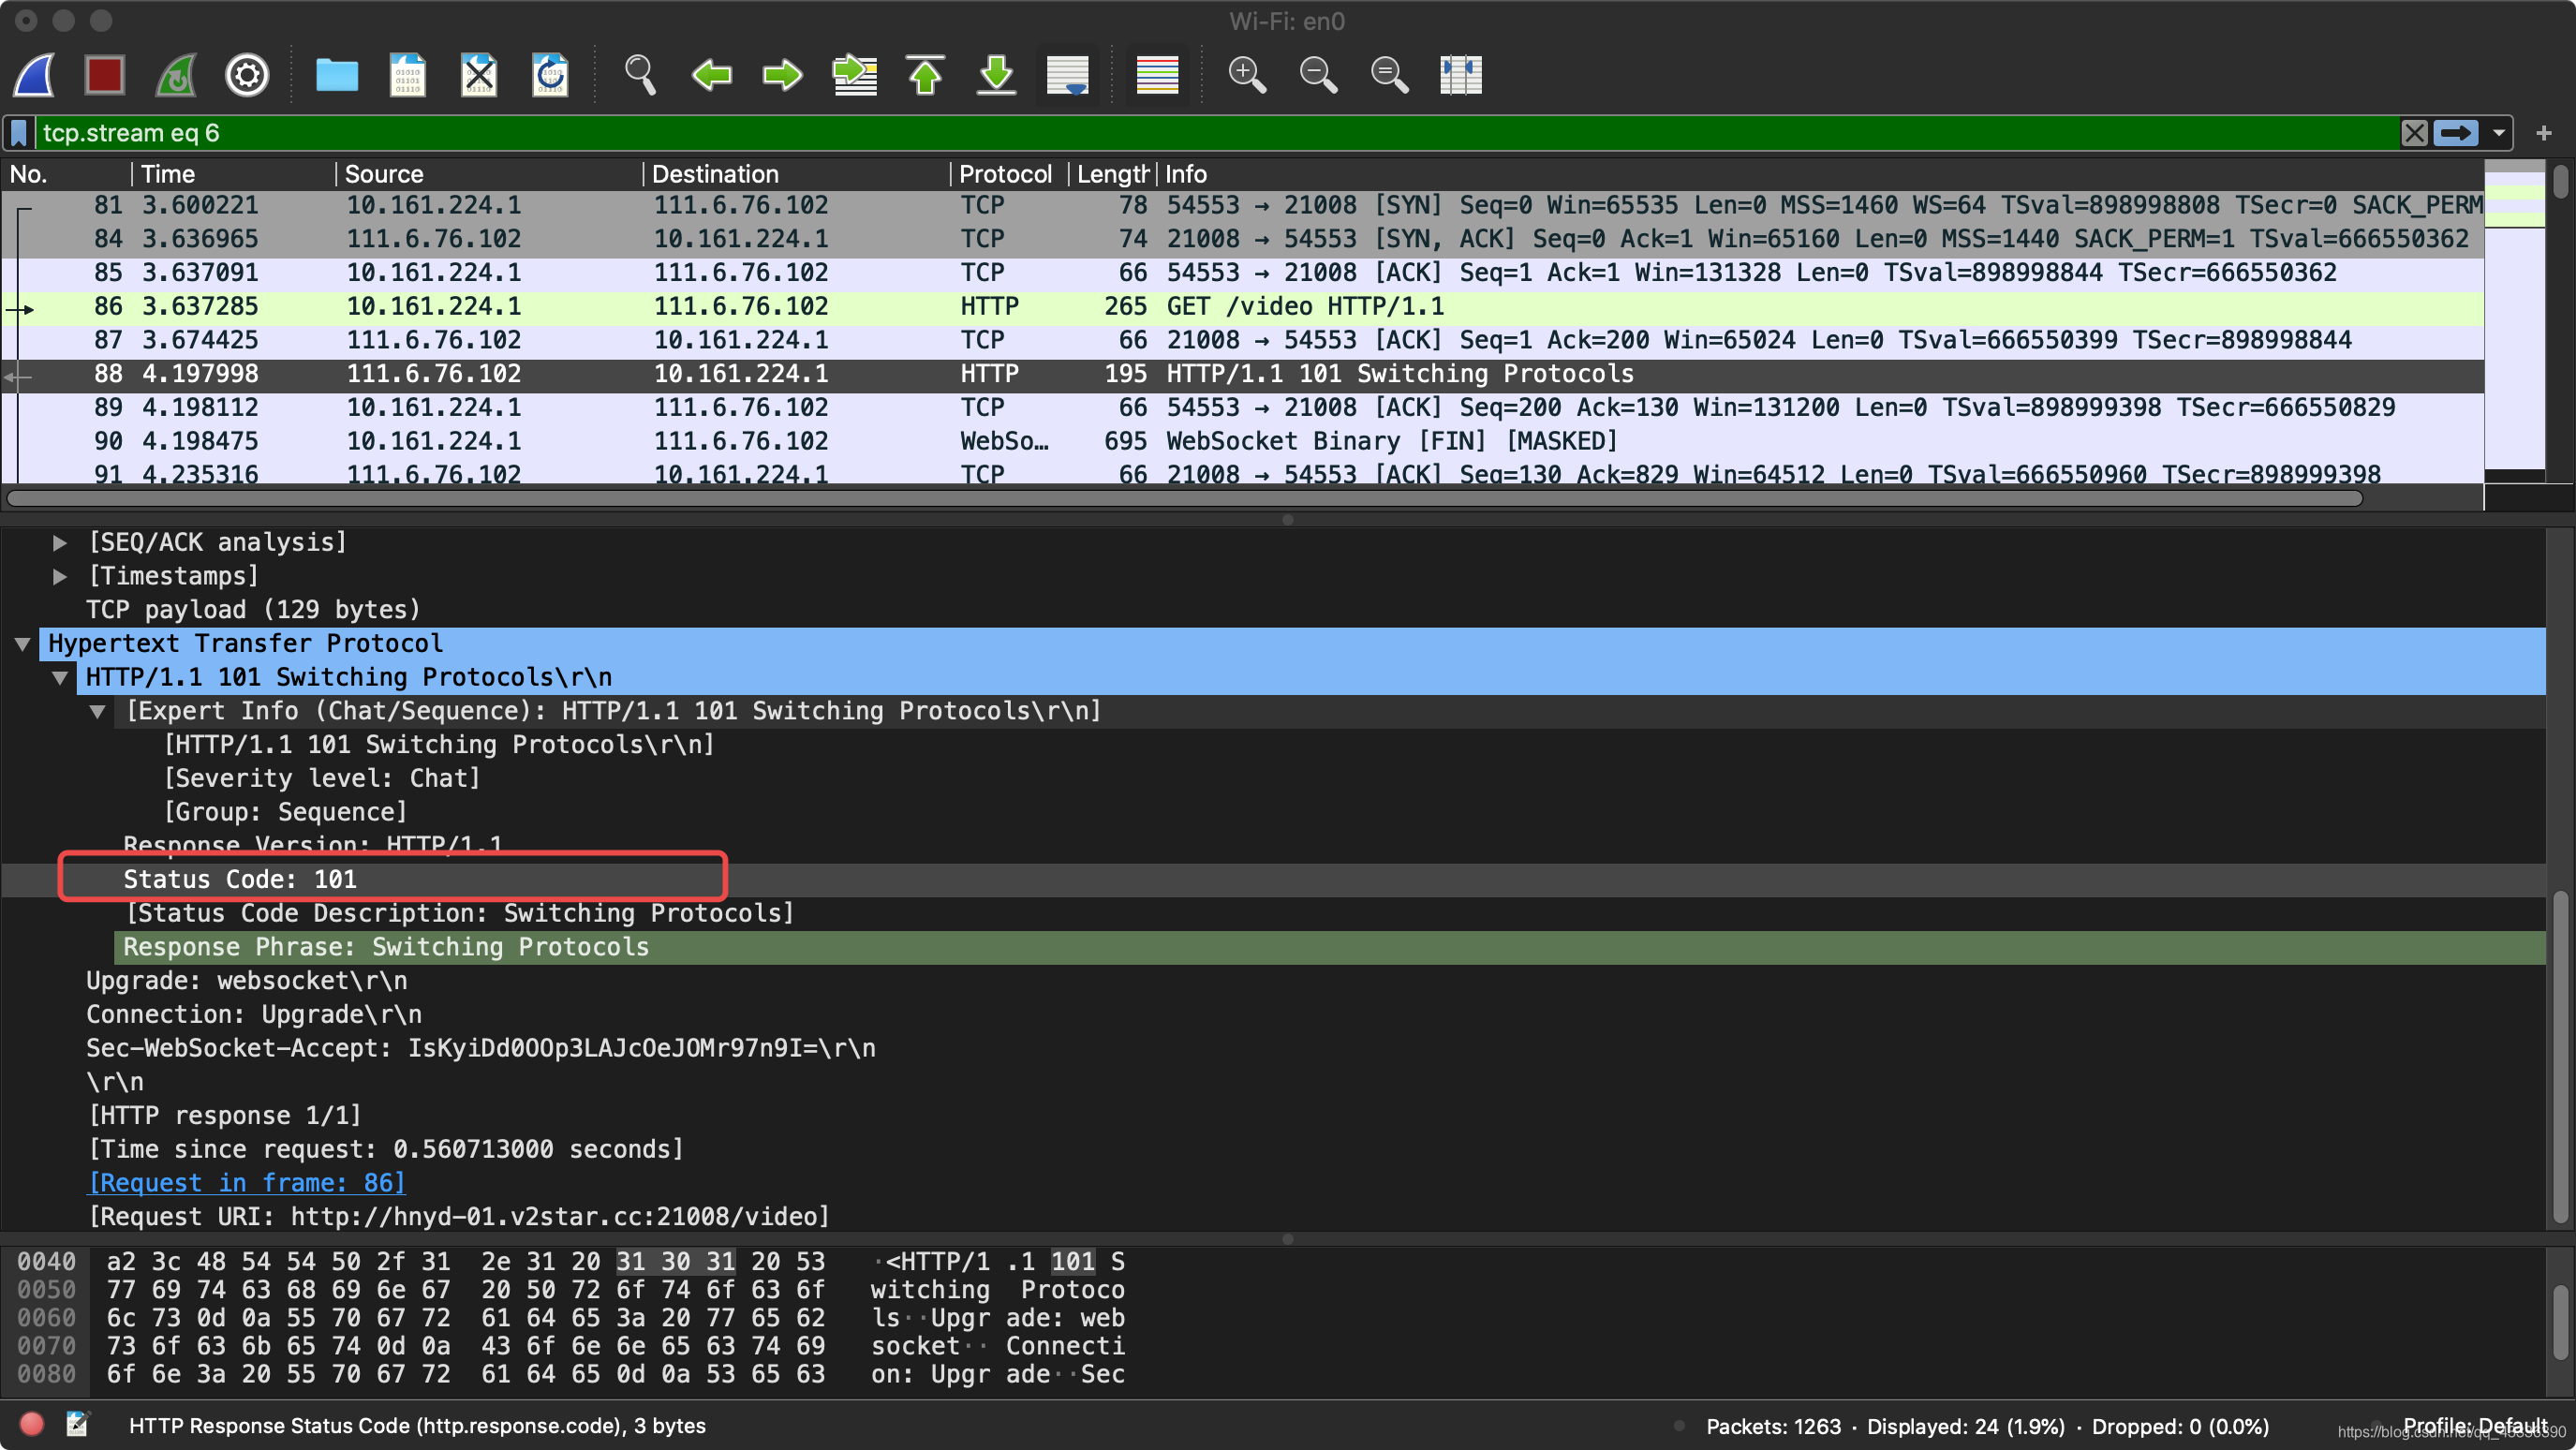Go to specified packet icon
Image resolution: width=2576 pixels, height=1450 pixels.
[x=855, y=75]
